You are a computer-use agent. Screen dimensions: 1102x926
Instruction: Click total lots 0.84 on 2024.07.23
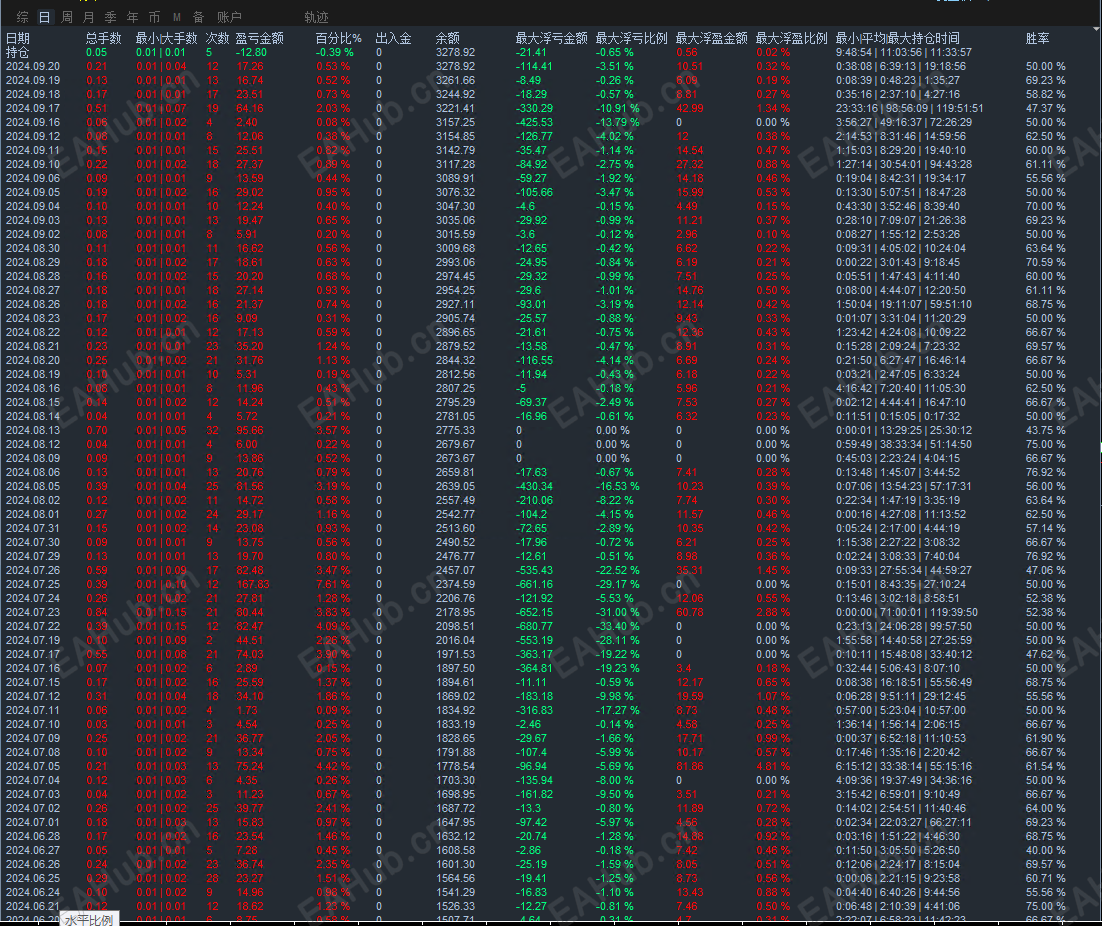pyautogui.click(x=97, y=613)
